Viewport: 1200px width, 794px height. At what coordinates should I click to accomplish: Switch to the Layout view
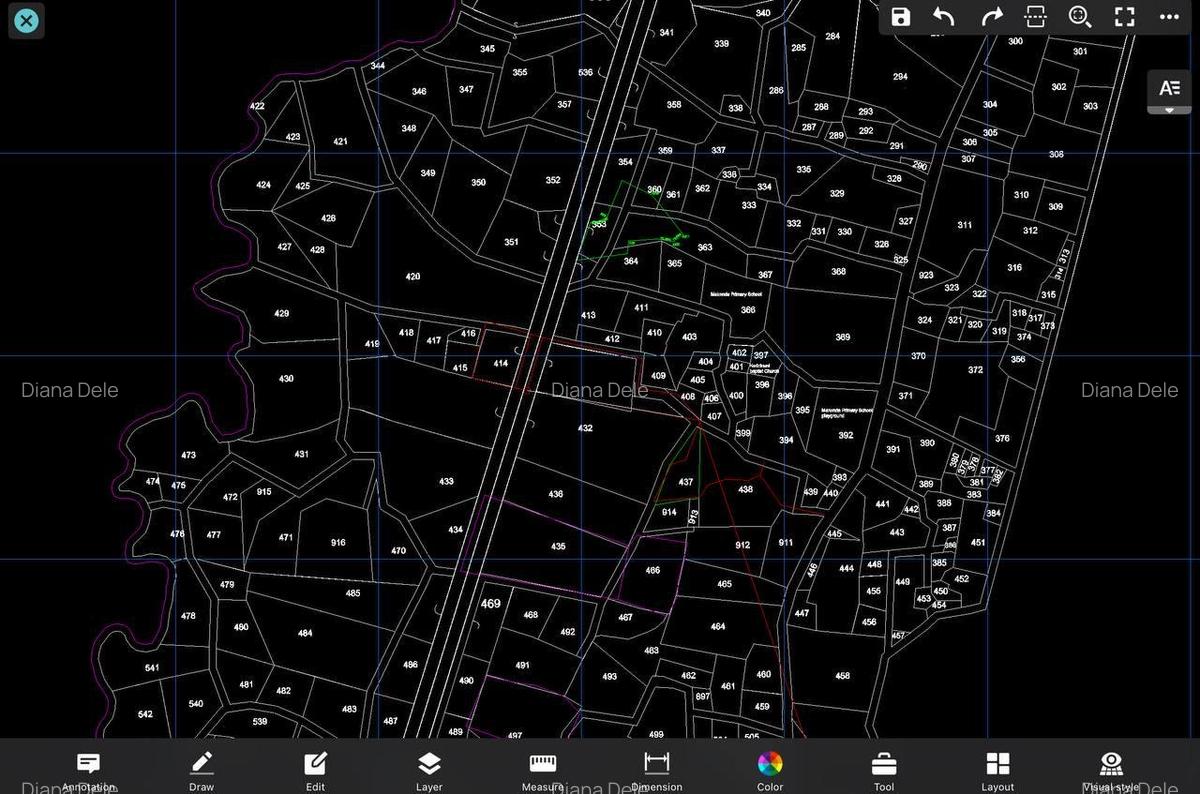coord(998,771)
